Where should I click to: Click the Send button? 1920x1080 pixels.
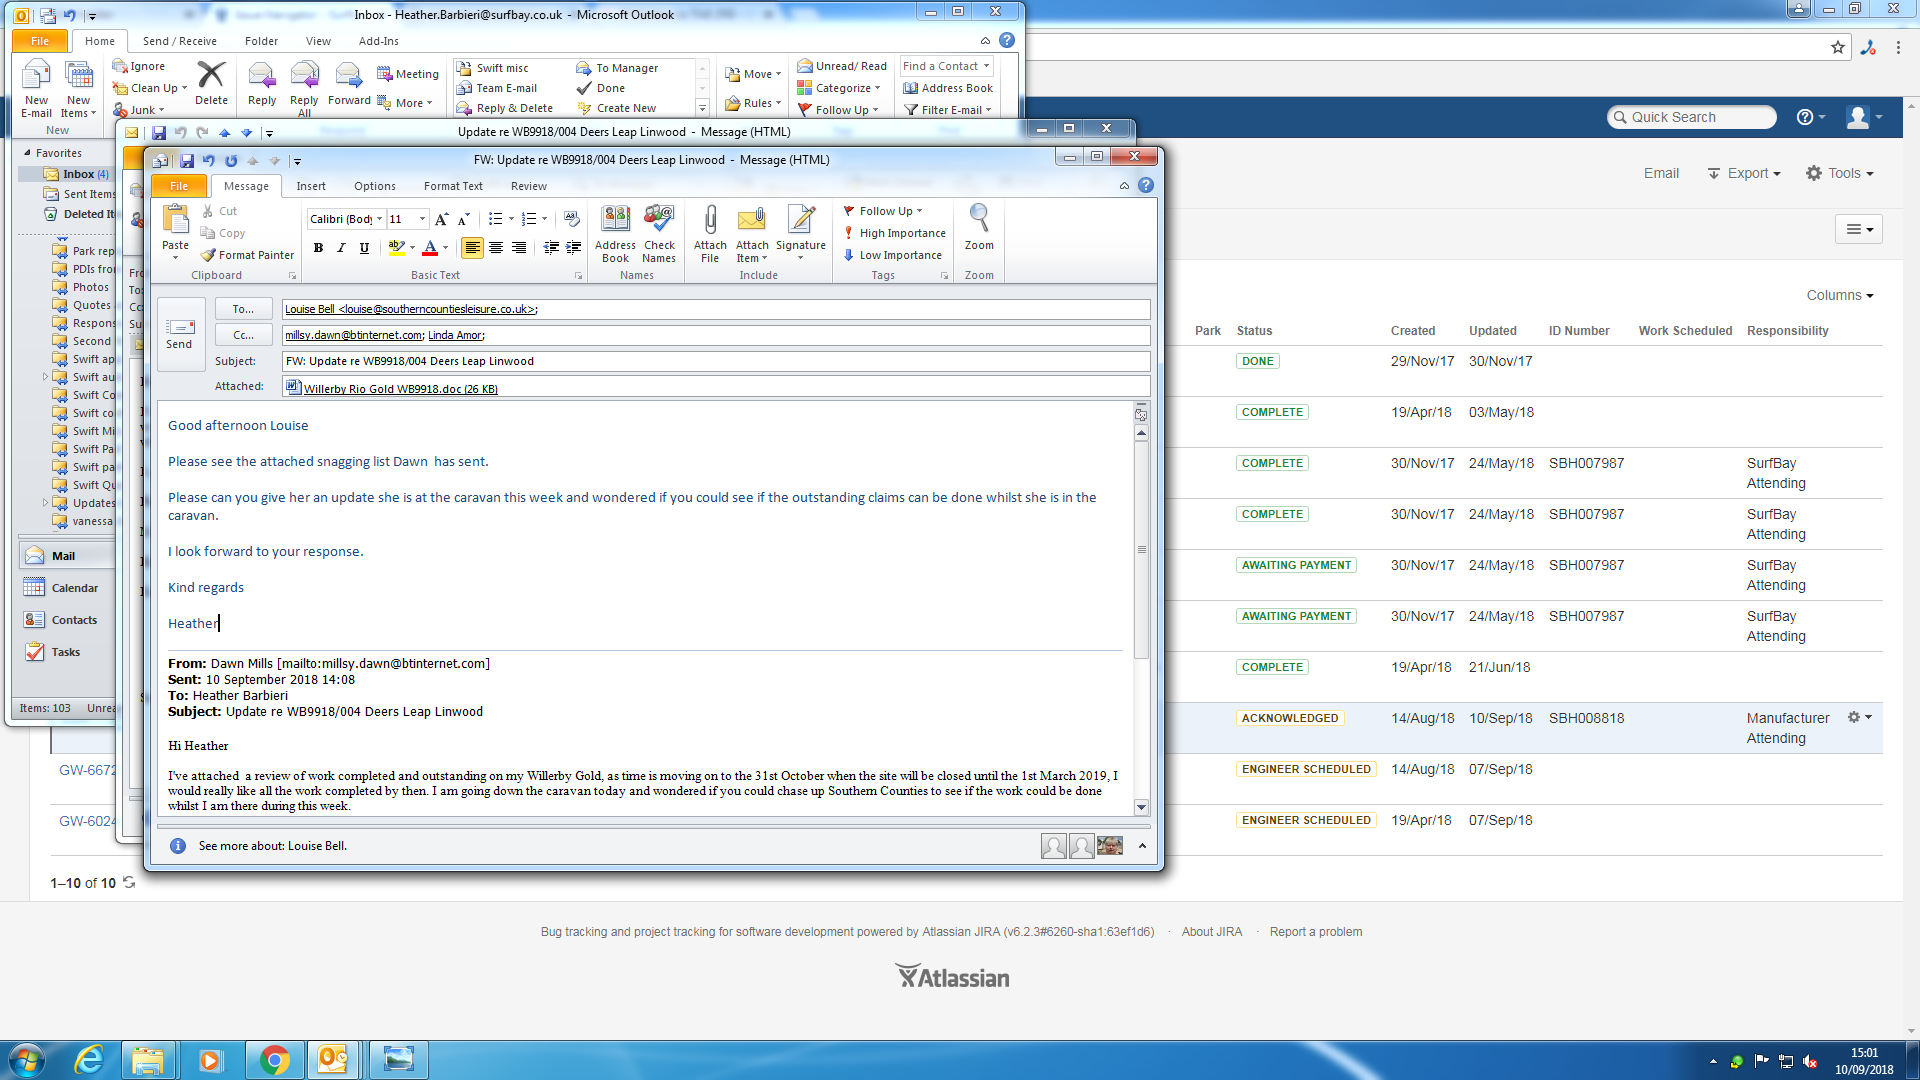(180, 334)
